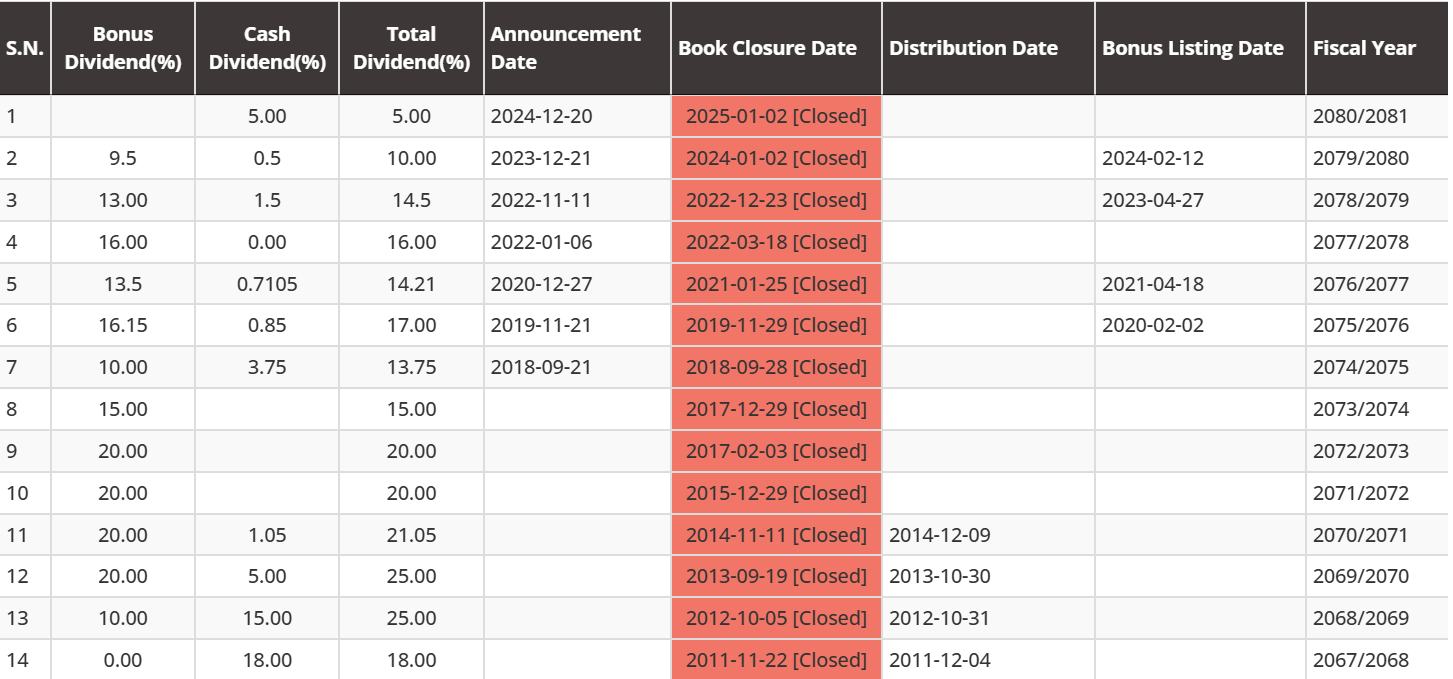The image size is (1453, 679).
Task: Select the 2025-01-02 [Closed] book closure cell
Action: point(776,116)
